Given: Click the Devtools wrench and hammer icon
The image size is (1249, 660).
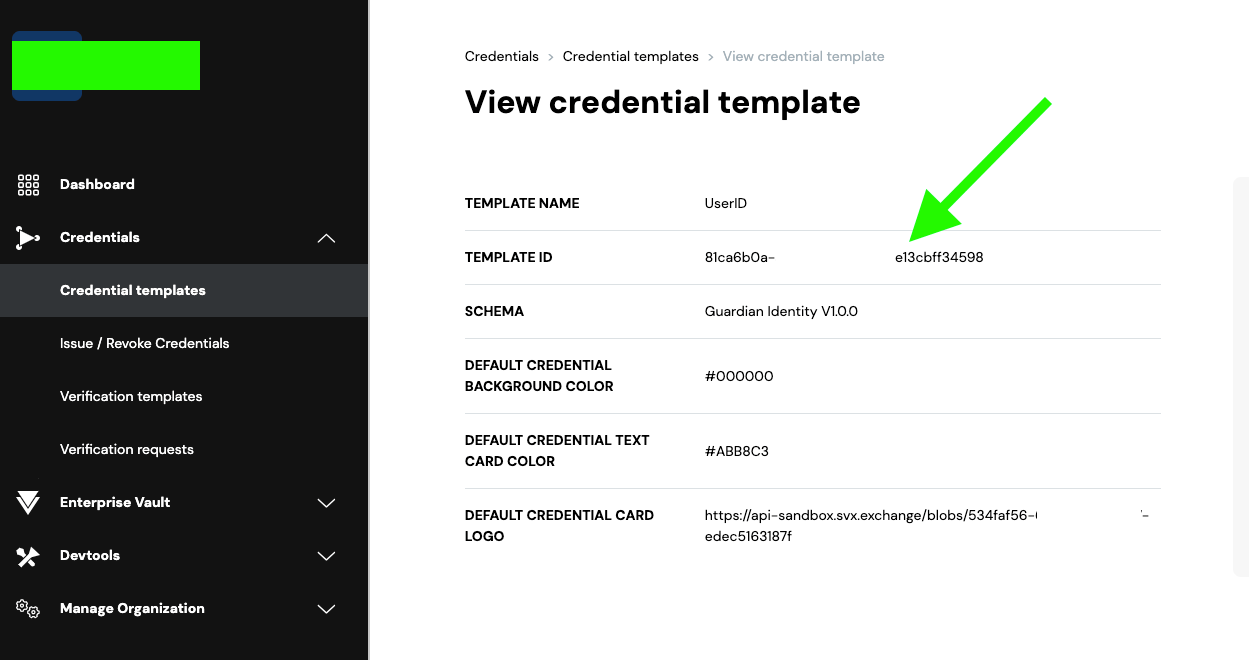Looking at the screenshot, I should [x=28, y=556].
